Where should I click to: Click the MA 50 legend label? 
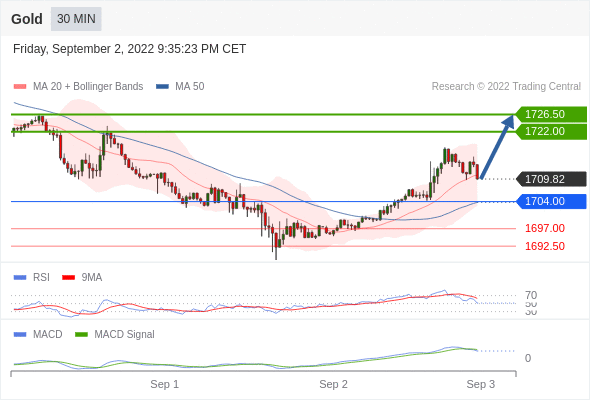coord(190,87)
